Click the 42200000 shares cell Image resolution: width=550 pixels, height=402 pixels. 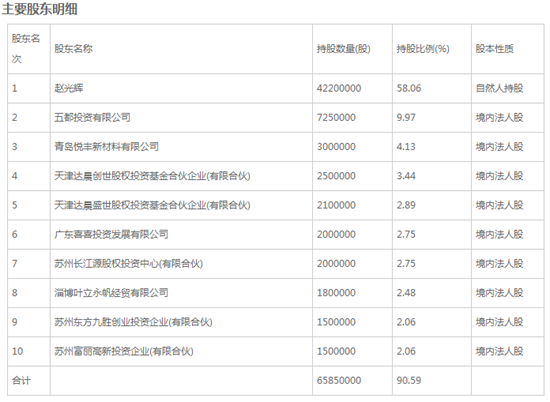(339, 88)
